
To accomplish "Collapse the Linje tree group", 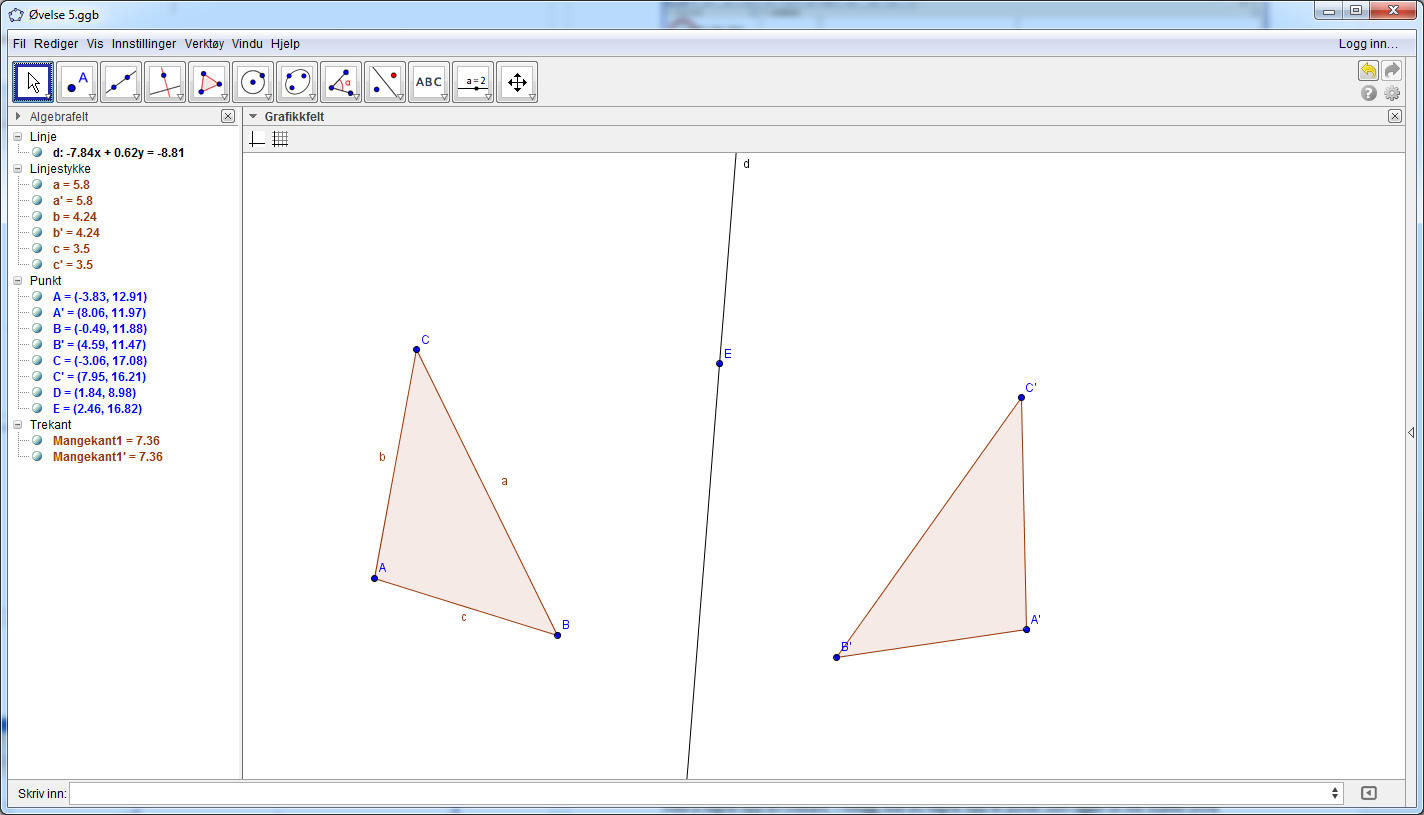I will 17,137.
